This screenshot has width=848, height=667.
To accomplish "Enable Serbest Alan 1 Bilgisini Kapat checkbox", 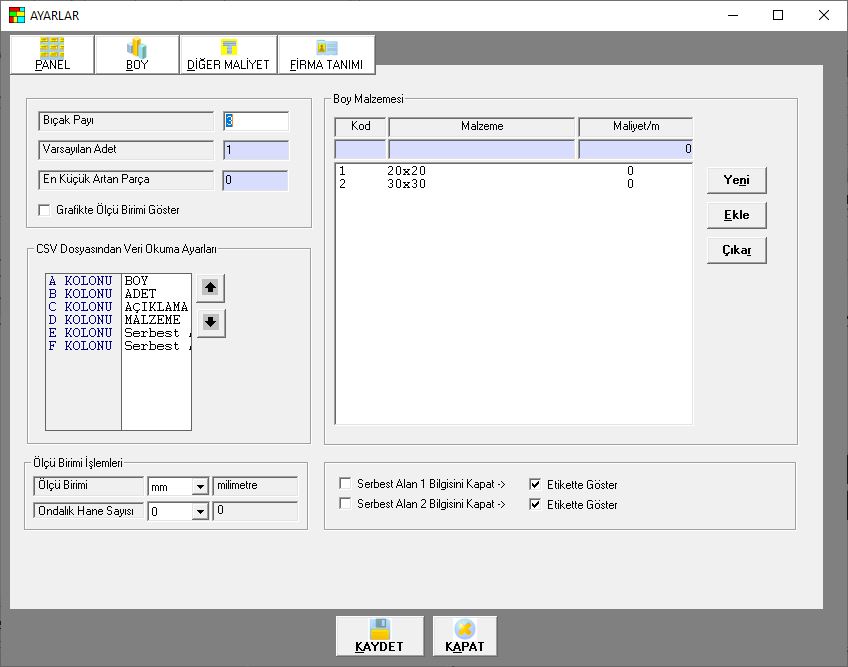I will 344,483.
